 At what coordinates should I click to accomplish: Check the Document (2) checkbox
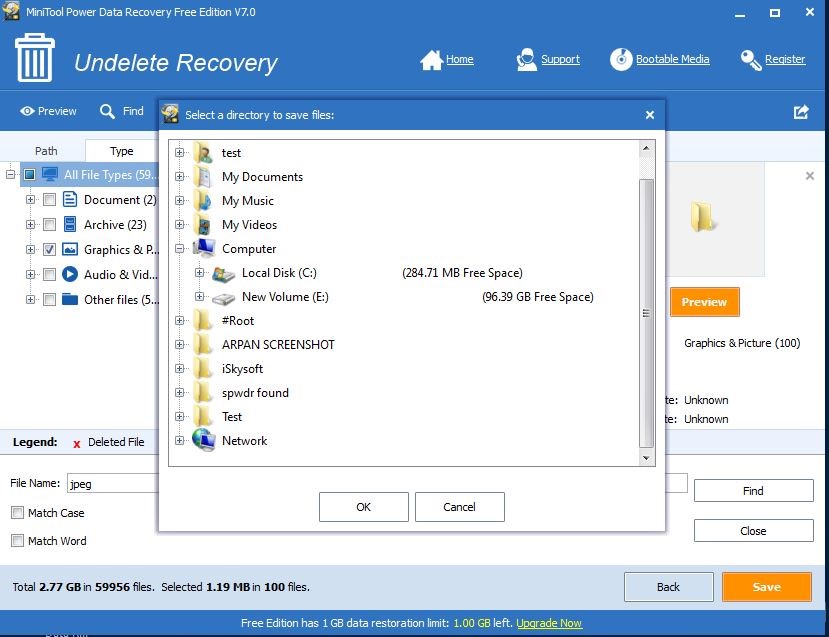[49, 199]
